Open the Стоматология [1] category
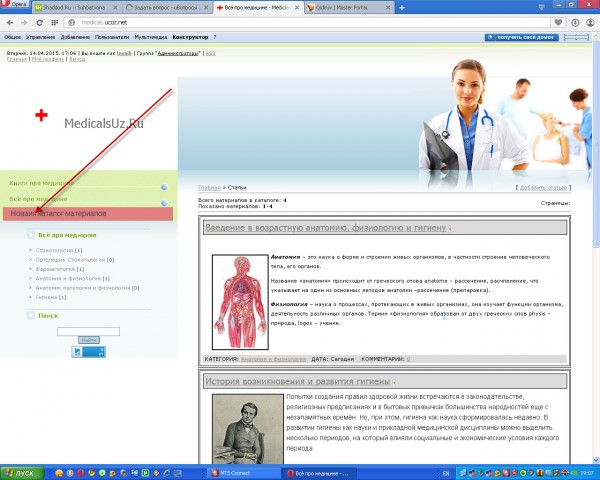The height and width of the screenshot is (480, 600). (x=59, y=250)
